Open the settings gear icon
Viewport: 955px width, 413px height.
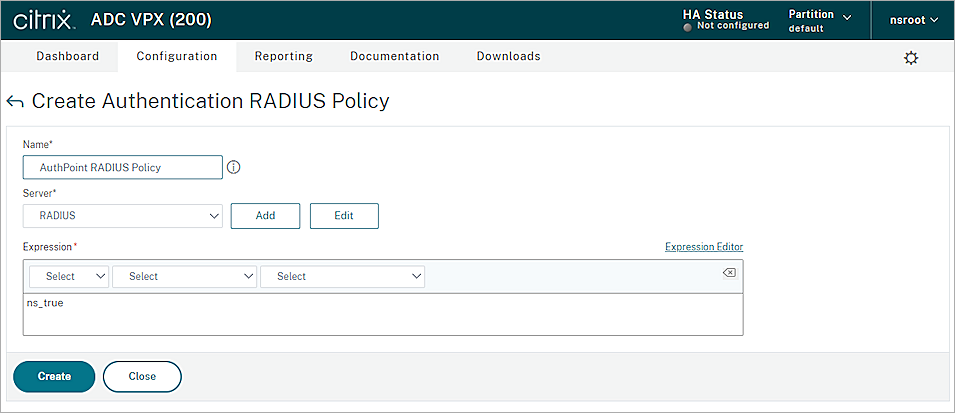(x=910, y=58)
